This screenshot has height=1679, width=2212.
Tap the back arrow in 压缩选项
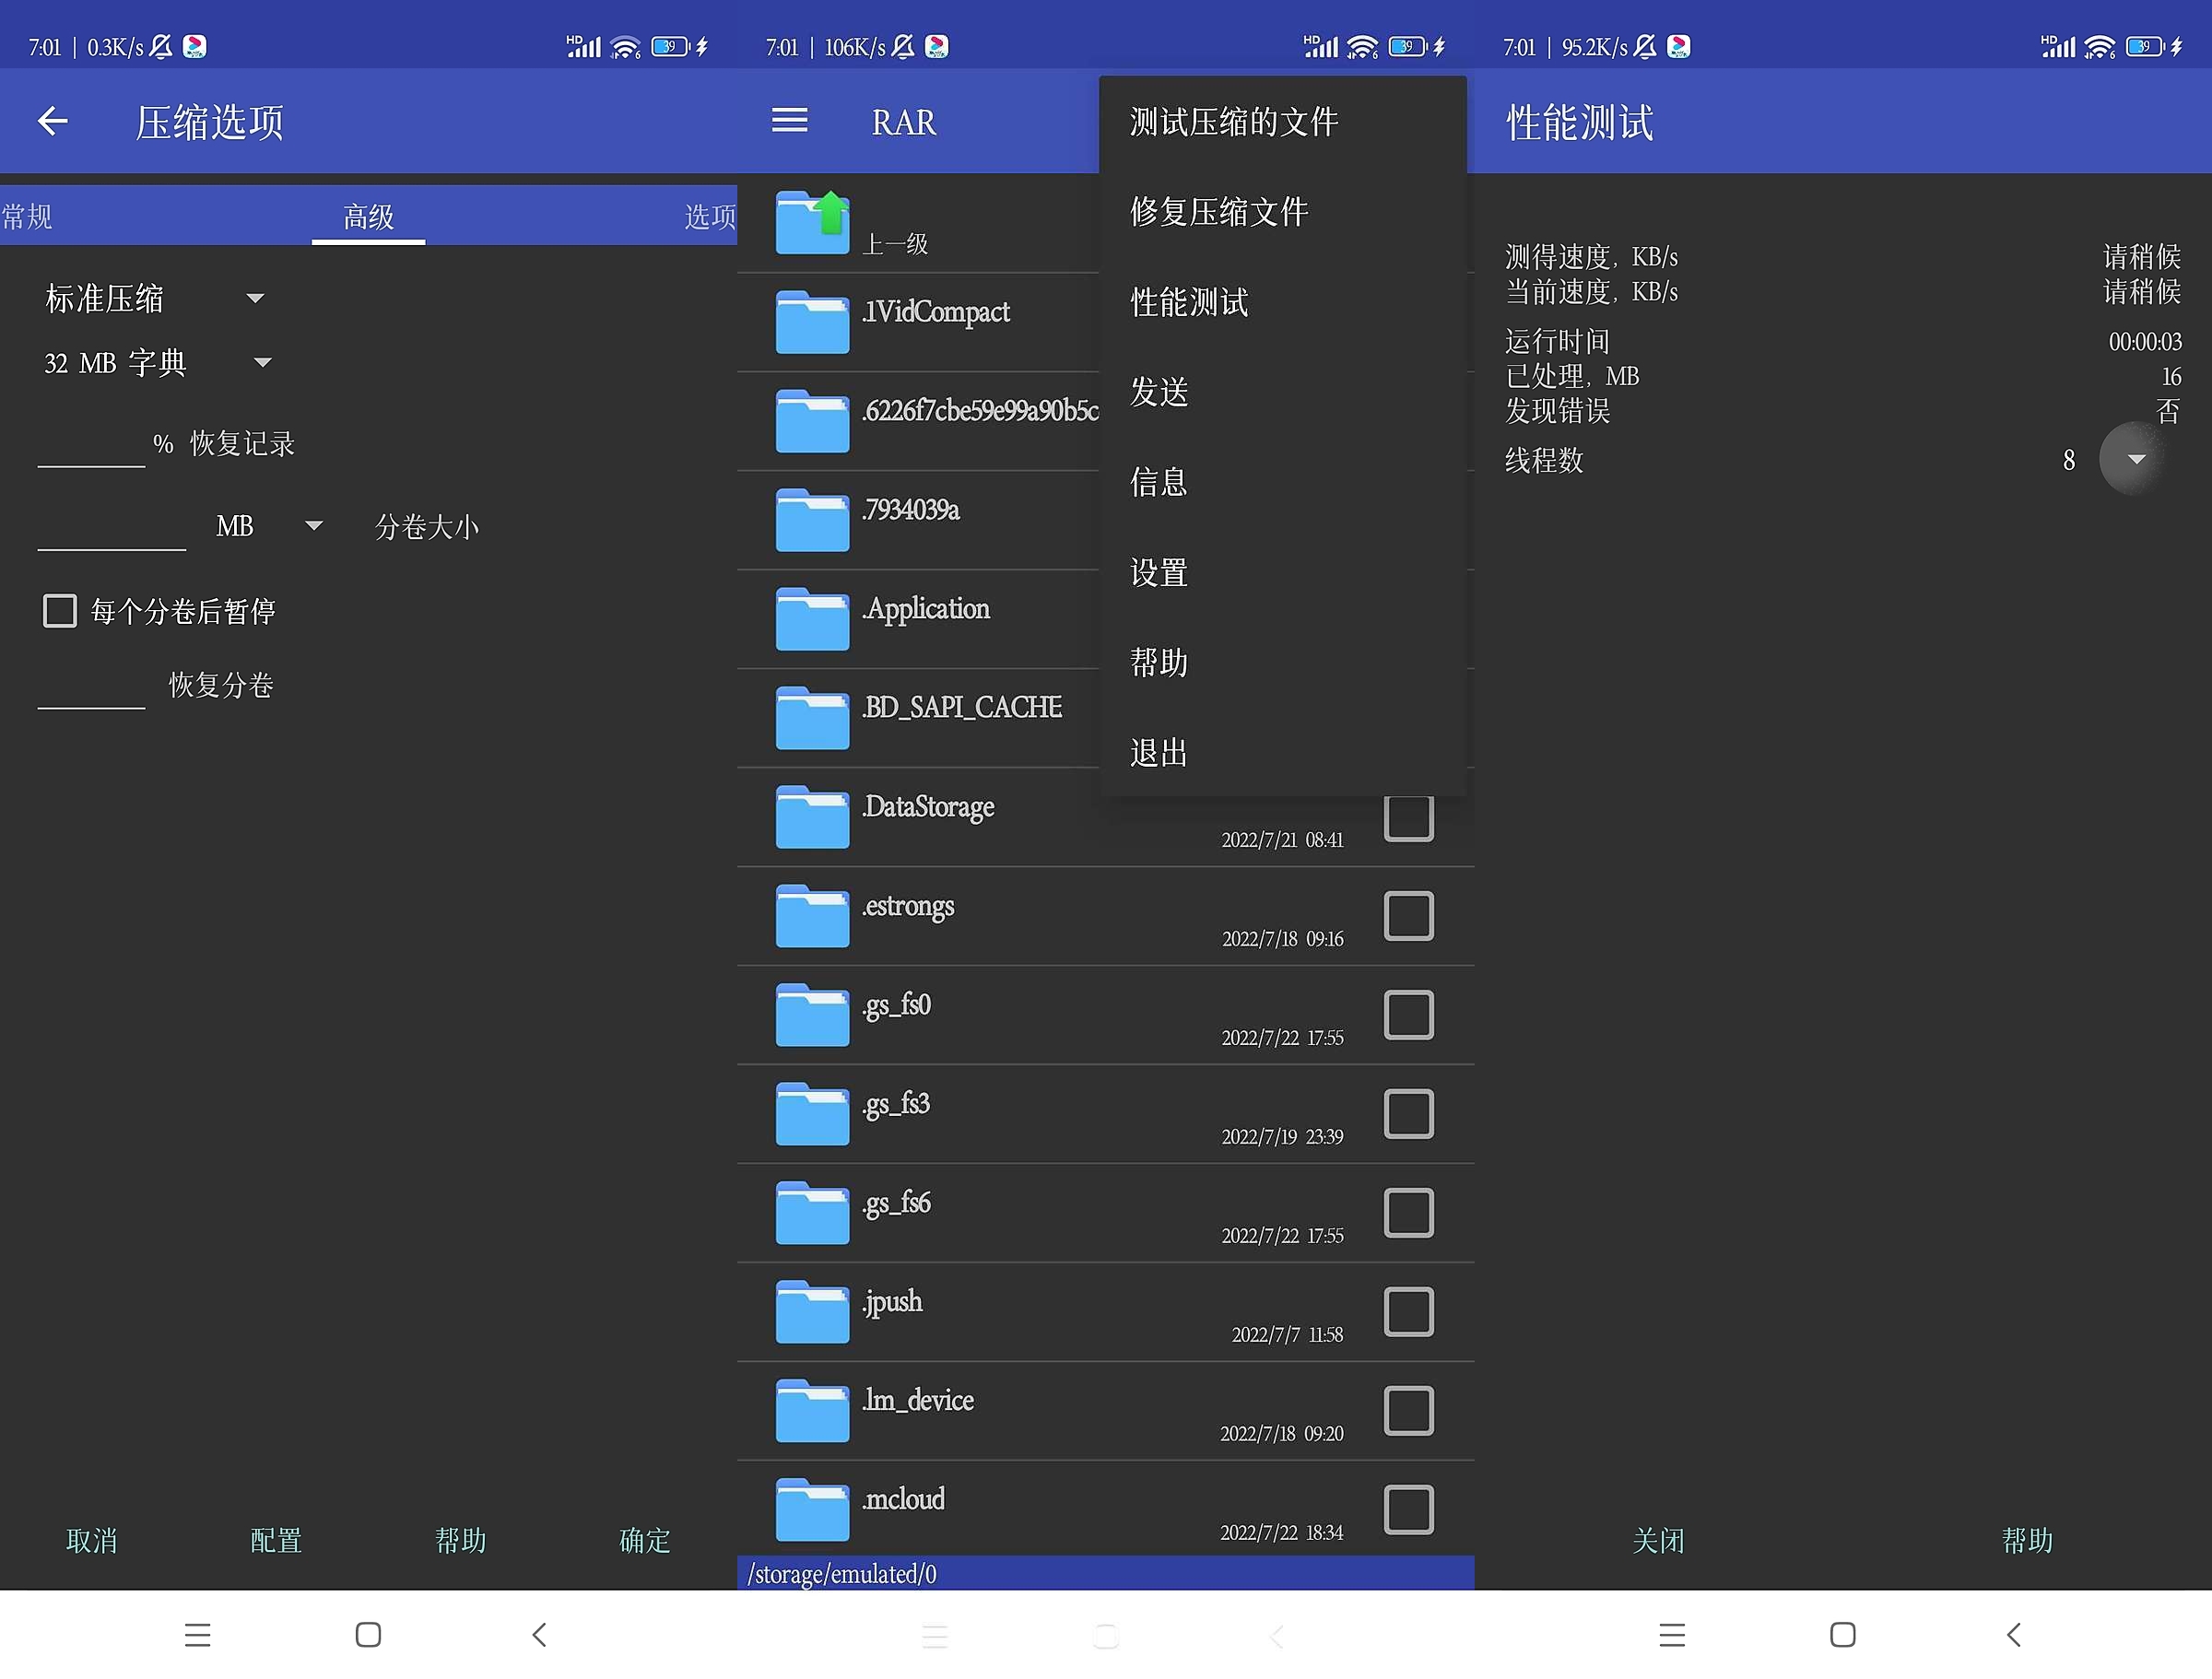click(x=52, y=121)
